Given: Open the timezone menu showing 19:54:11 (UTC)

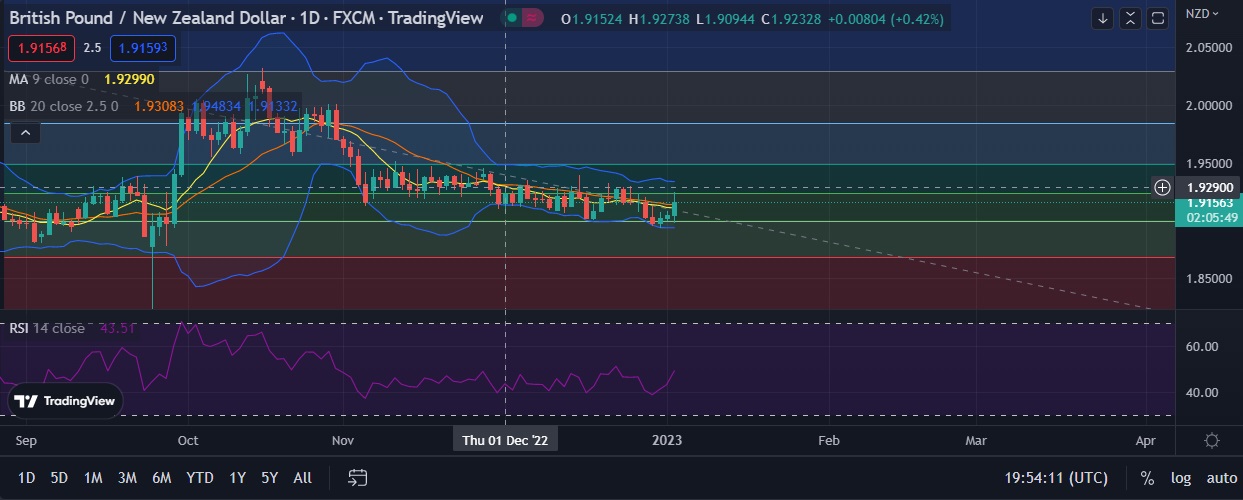Looking at the screenshot, I should pyautogui.click(x=1065, y=478).
